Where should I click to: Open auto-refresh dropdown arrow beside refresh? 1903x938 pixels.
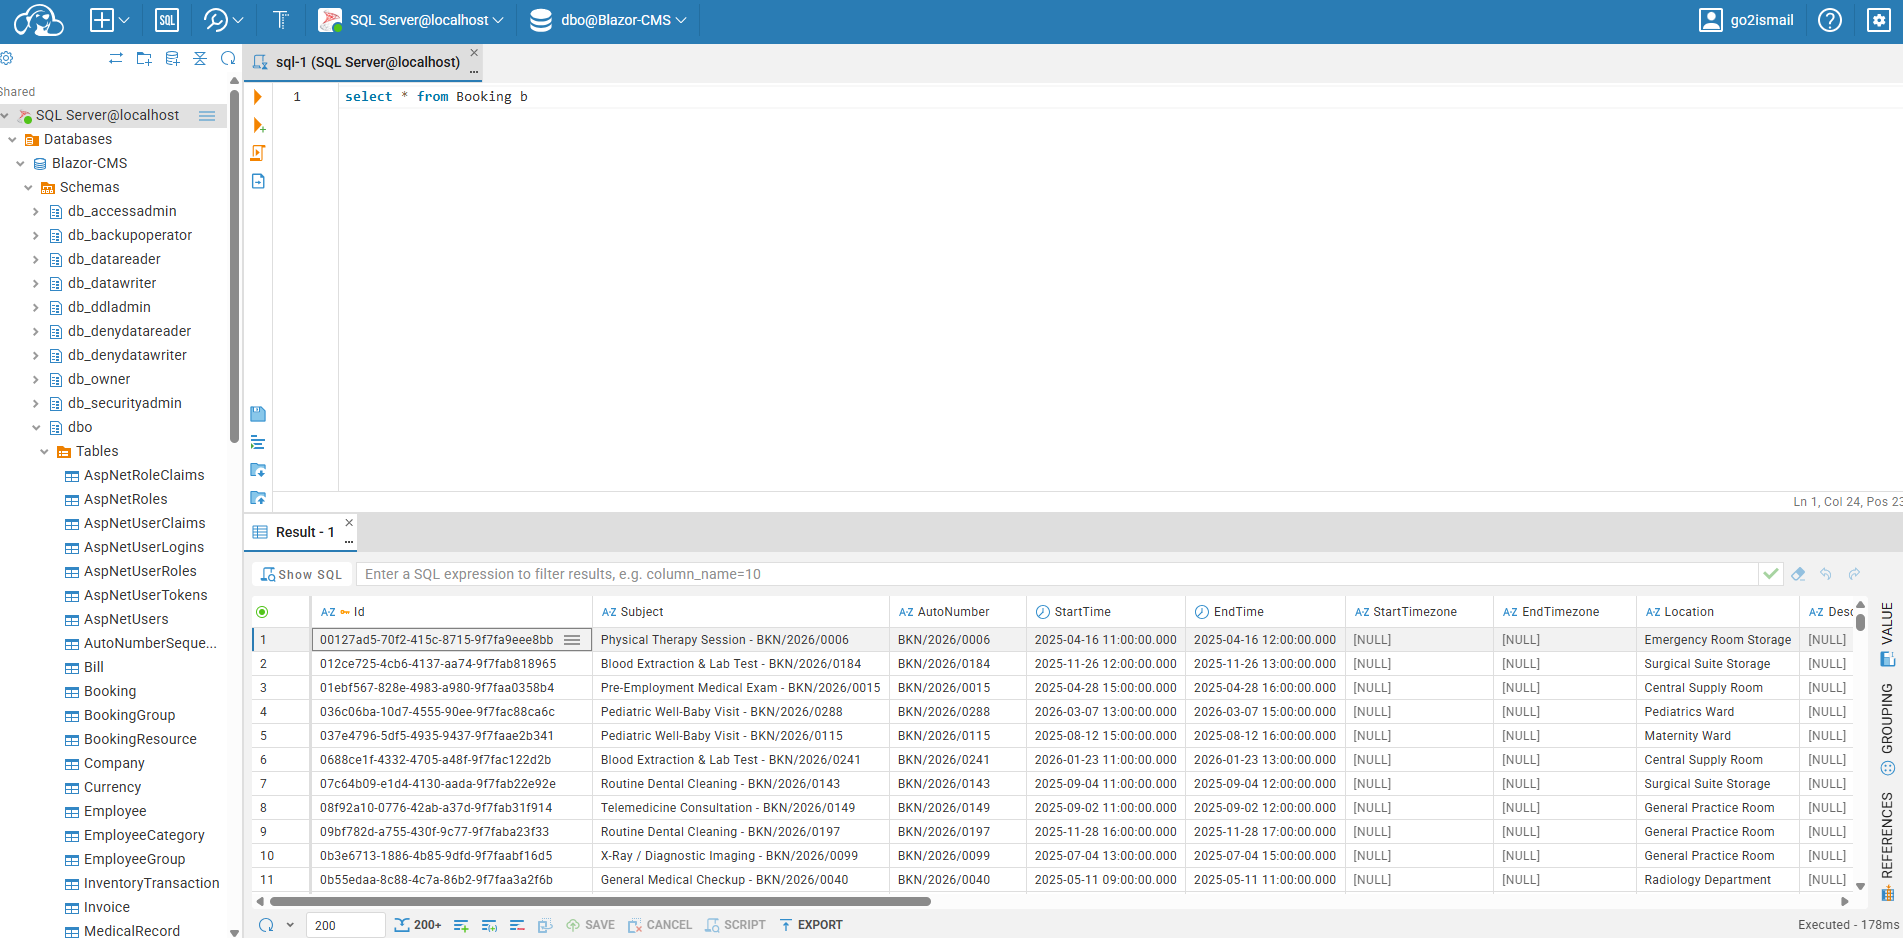click(290, 925)
